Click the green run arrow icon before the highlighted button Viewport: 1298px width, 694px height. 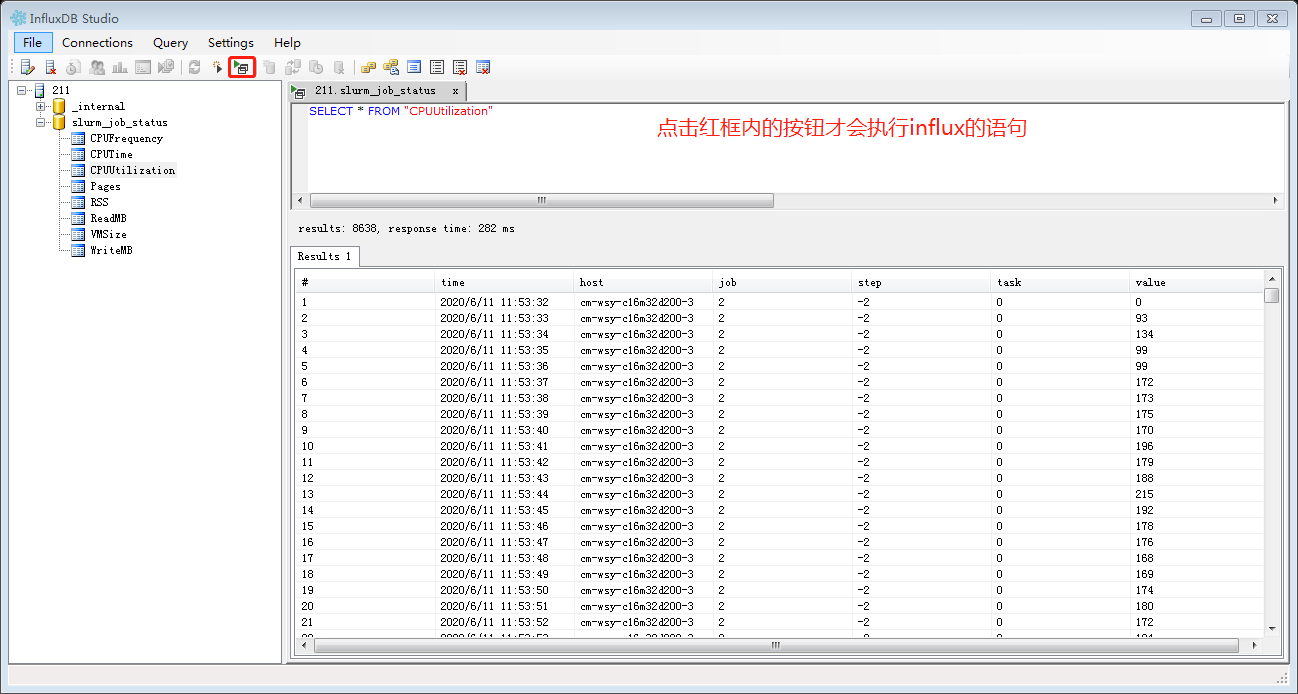(218, 67)
